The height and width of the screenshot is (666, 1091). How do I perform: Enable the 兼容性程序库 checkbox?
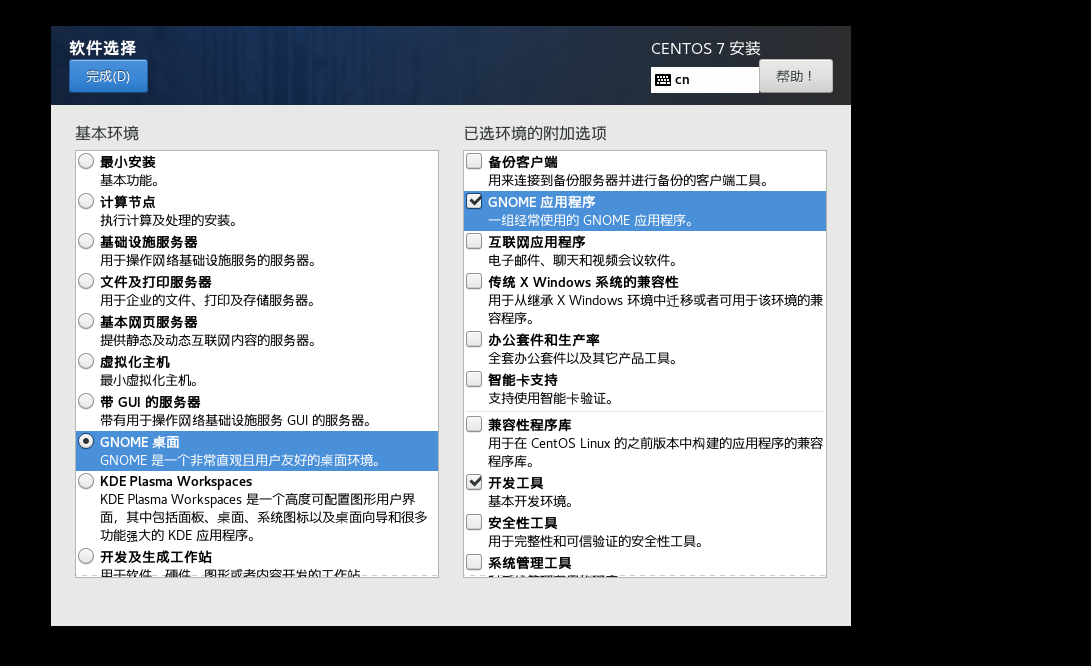474,424
